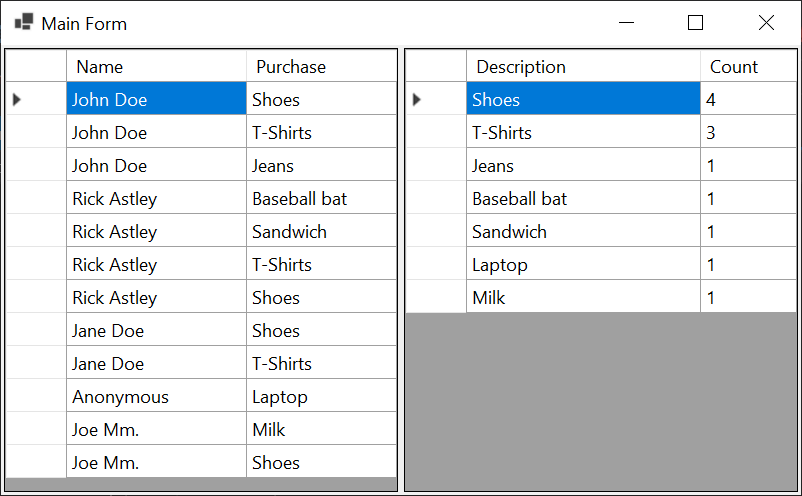Image resolution: width=802 pixels, height=496 pixels.
Task: Click the current-row arrow beside Shoes count 4
Action: click(417, 99)
